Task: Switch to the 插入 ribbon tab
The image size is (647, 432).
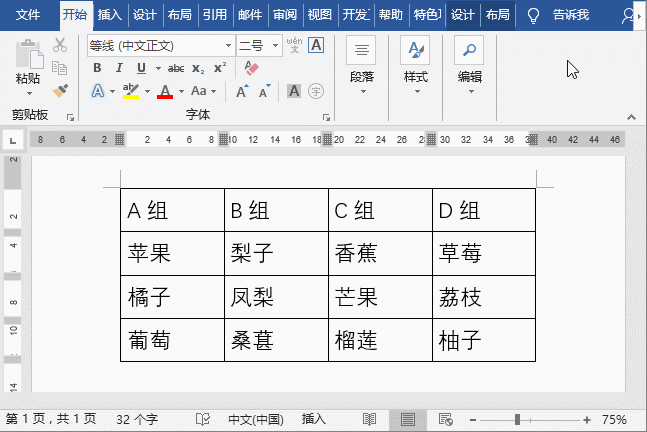Action: 109,15
